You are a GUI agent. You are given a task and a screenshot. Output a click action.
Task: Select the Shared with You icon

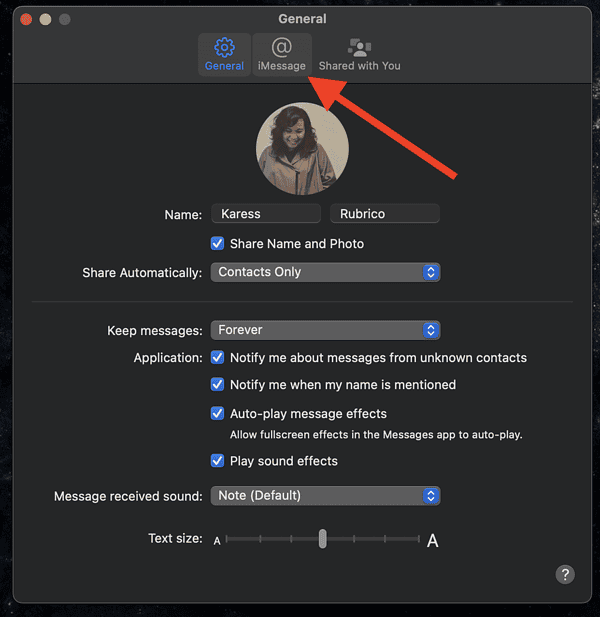[359, 48]
